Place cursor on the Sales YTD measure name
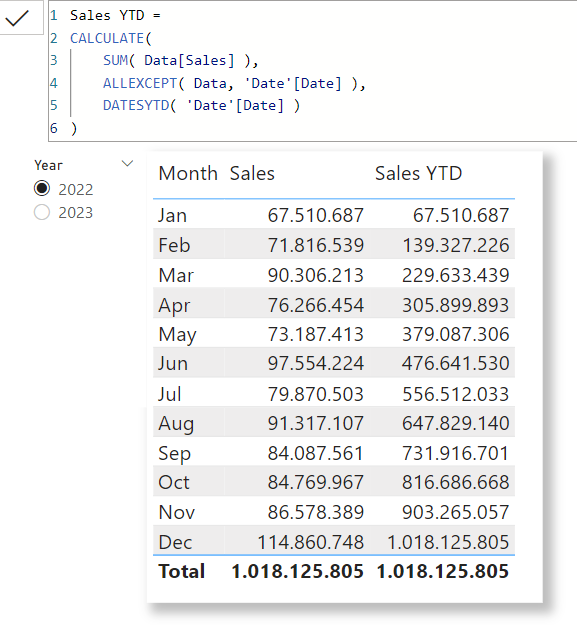 (107, 16)
